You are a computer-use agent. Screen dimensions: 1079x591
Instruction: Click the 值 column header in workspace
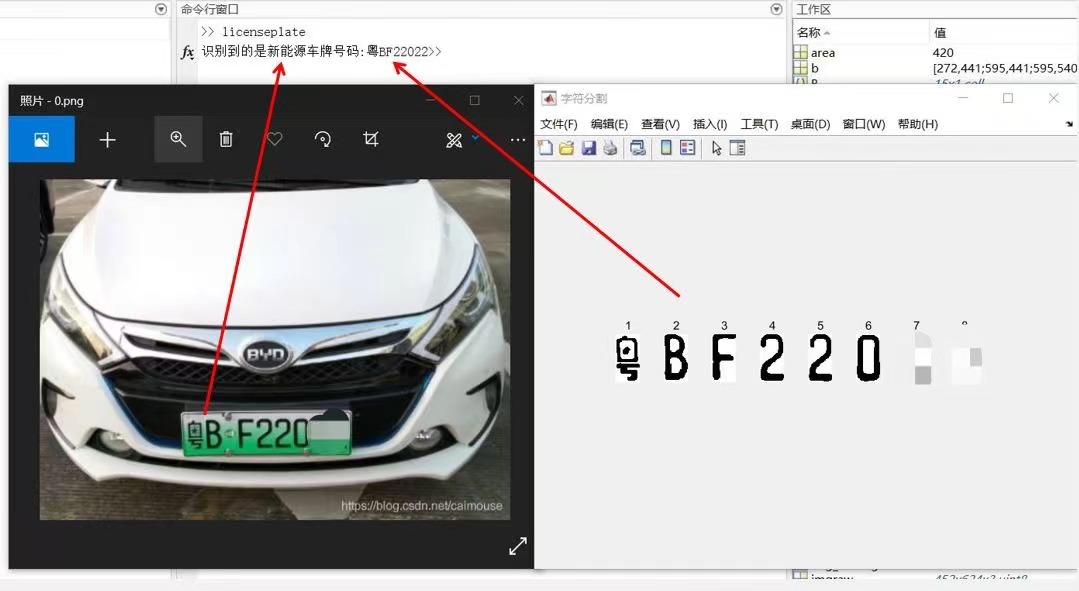coord(940,32)
